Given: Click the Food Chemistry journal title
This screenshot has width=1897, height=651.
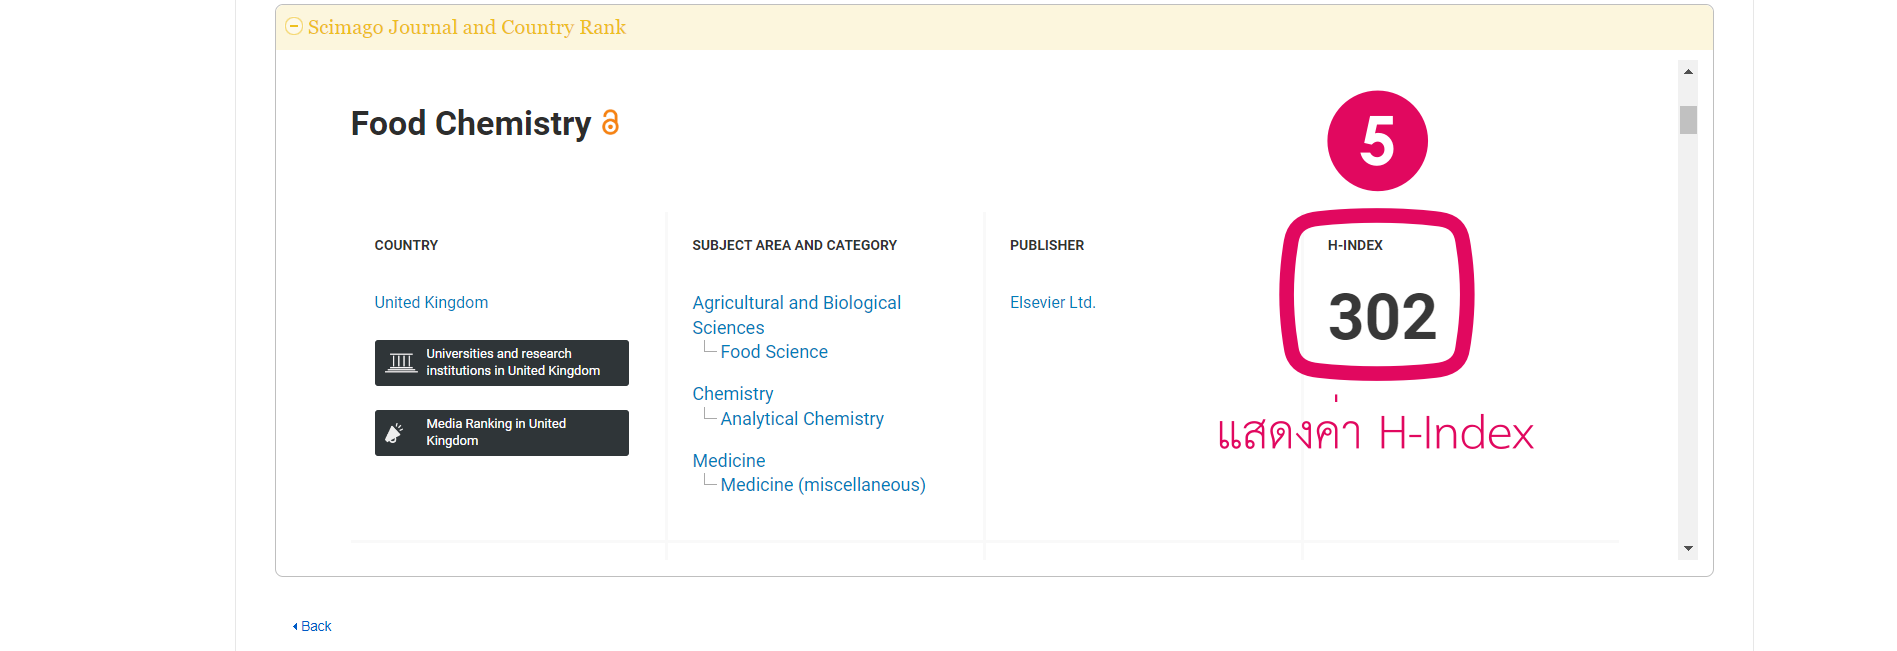Looking at the screenshot, I should [x=471, y=124].
